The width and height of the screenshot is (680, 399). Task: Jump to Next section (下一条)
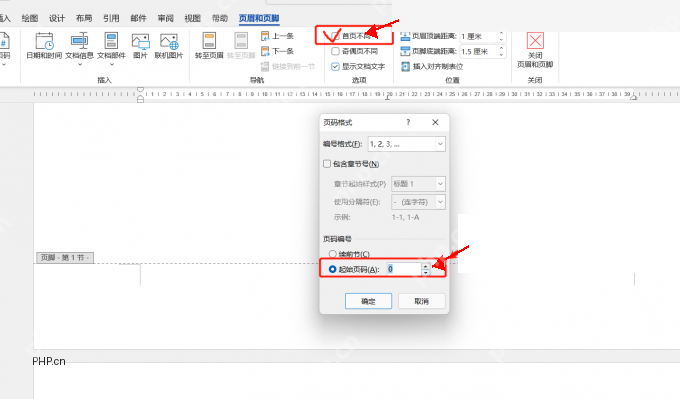tap(278, 51)
